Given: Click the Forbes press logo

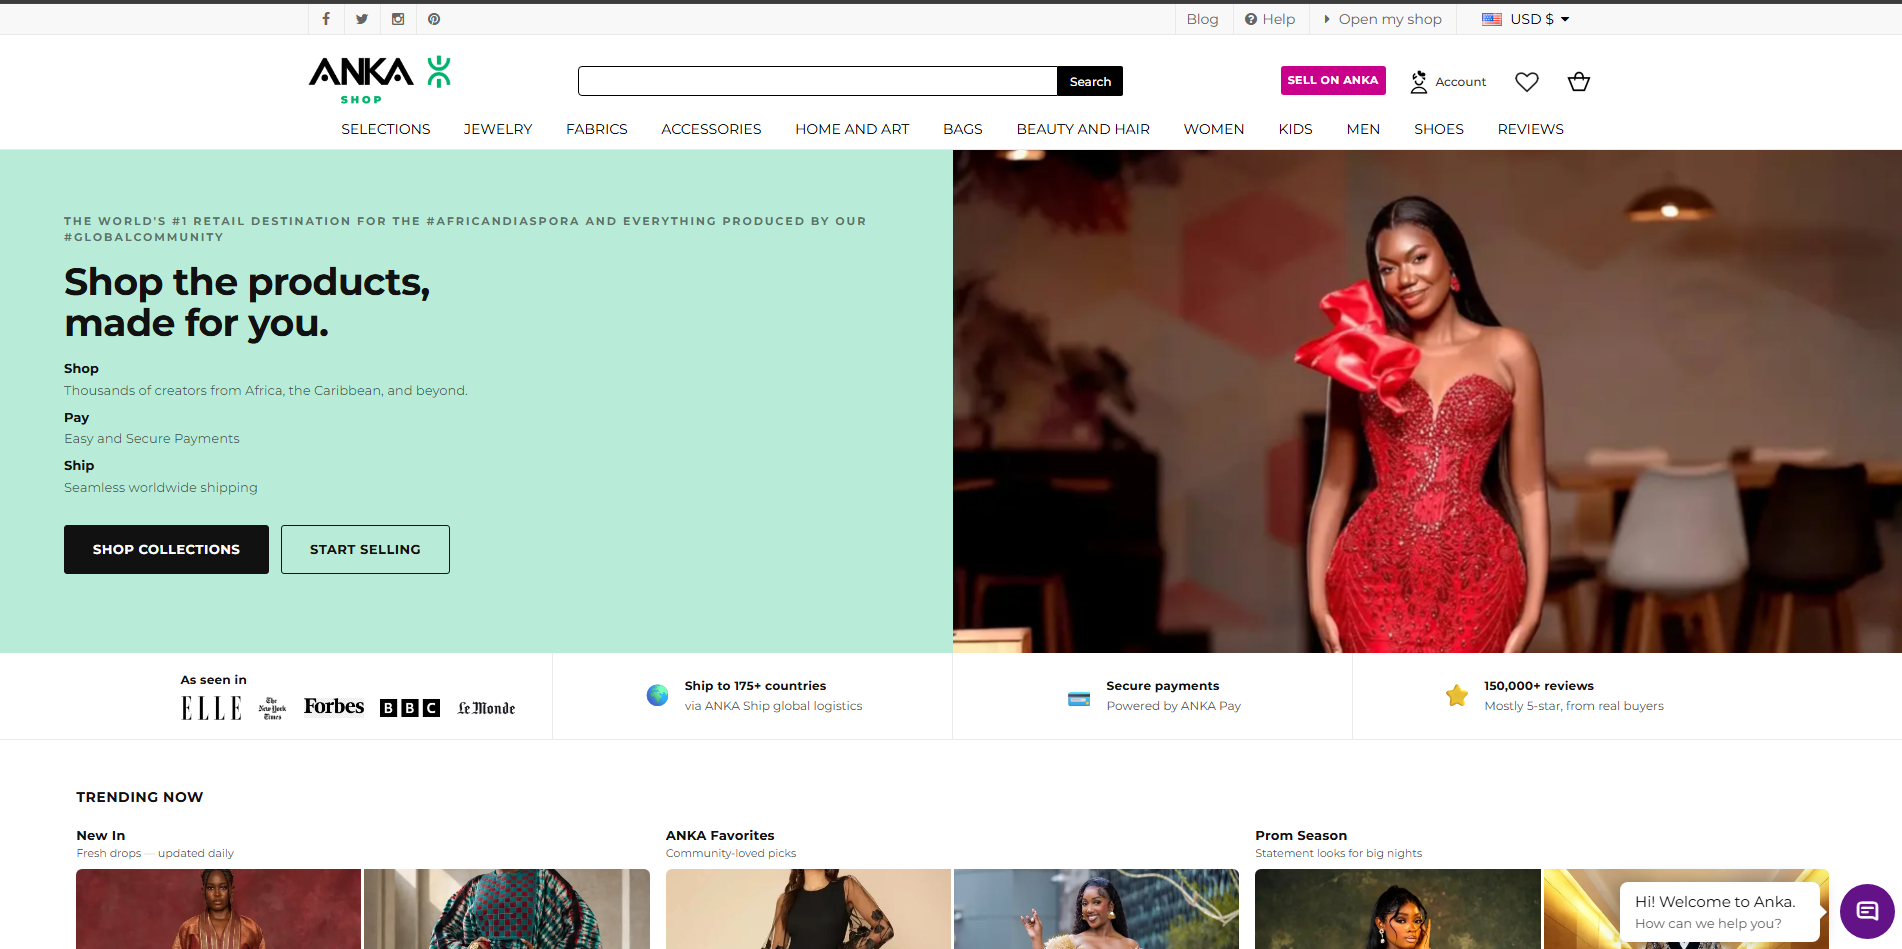Looking at the screenshot, I should click(334, 706).
